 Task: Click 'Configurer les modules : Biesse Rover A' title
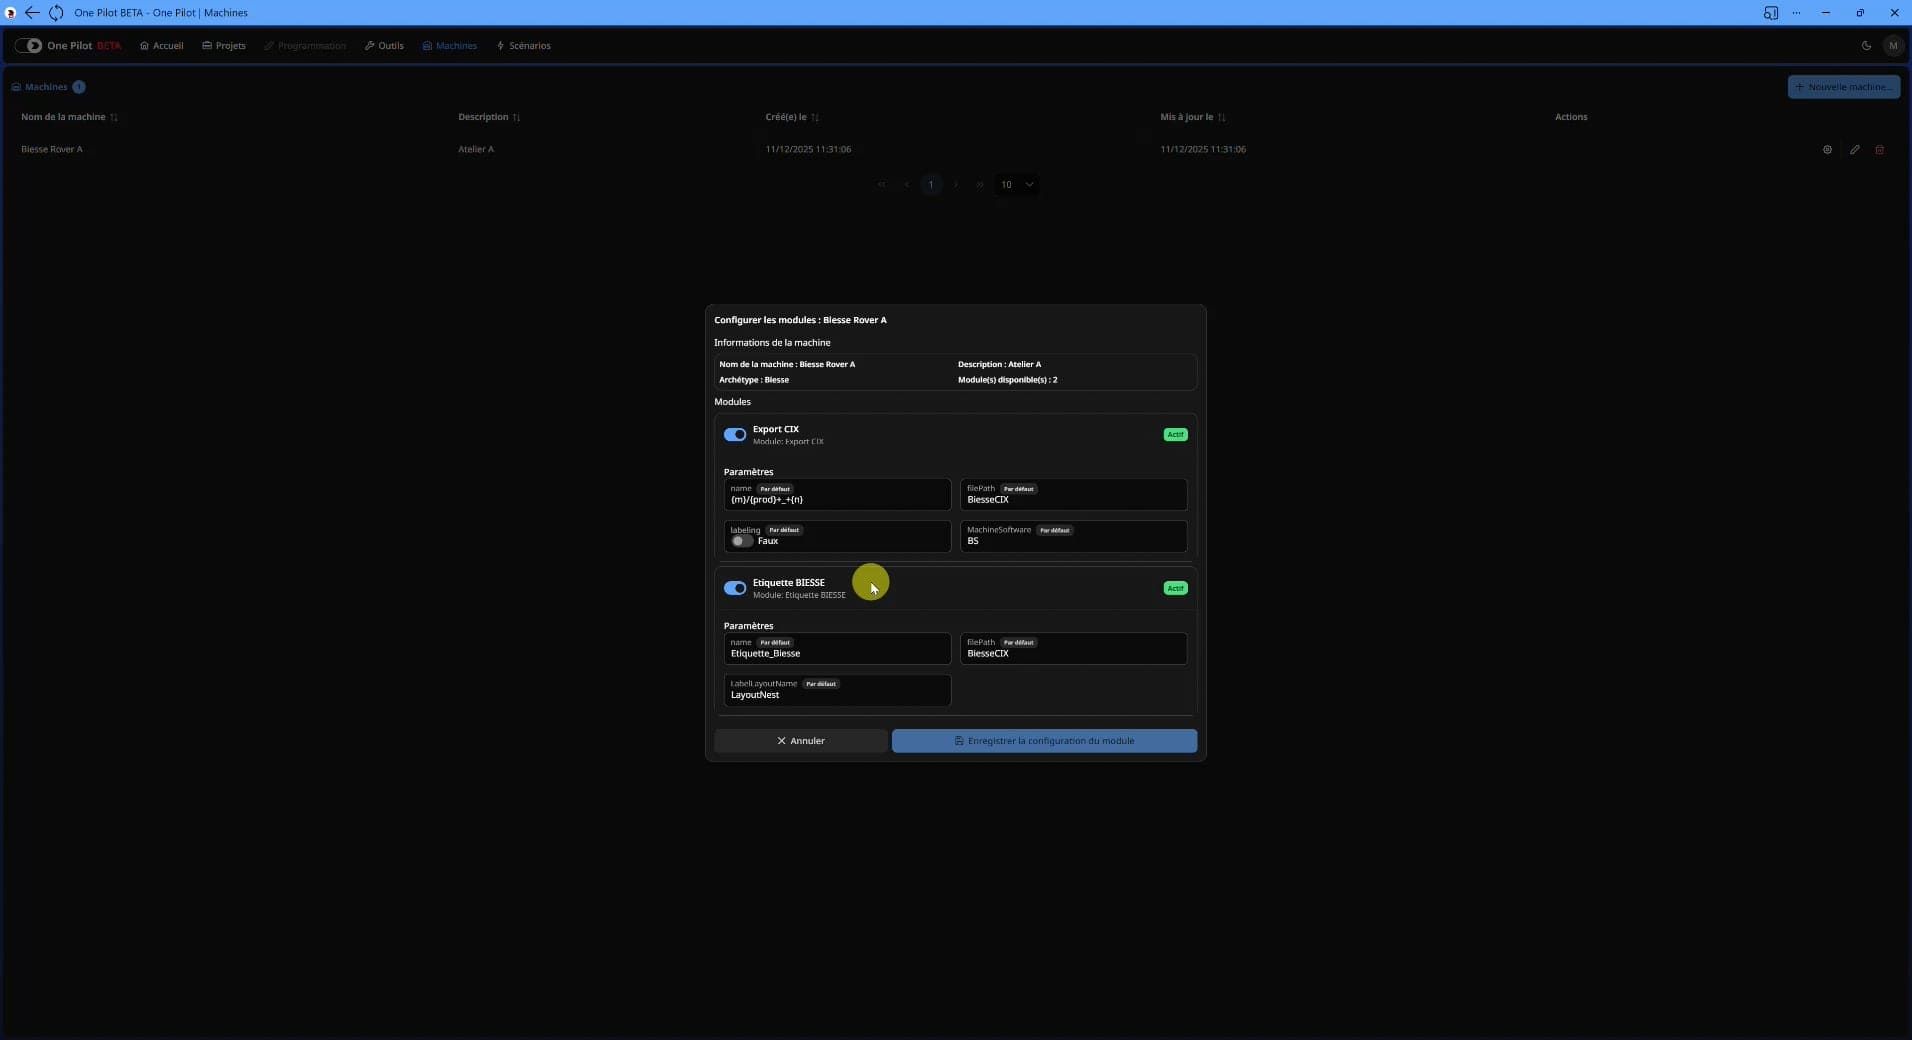coord(800,320)
